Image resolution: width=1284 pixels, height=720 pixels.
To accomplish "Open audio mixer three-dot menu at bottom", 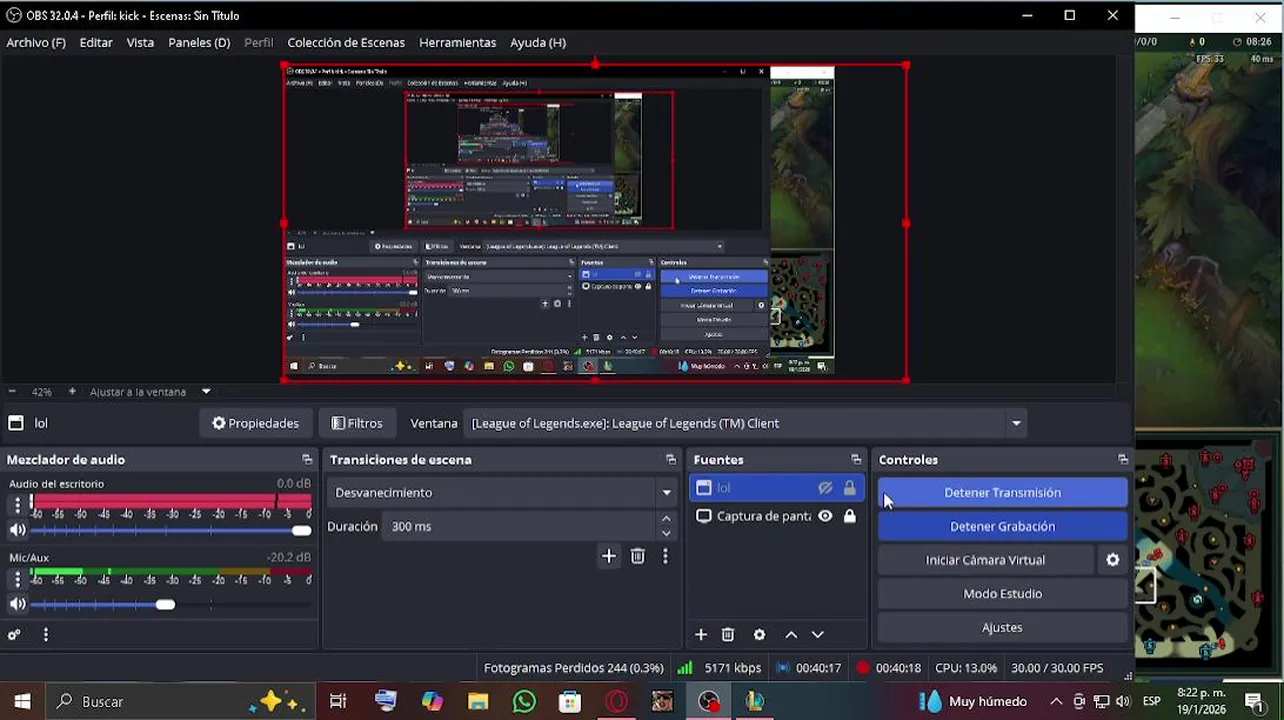I will [x=45, y=635].
